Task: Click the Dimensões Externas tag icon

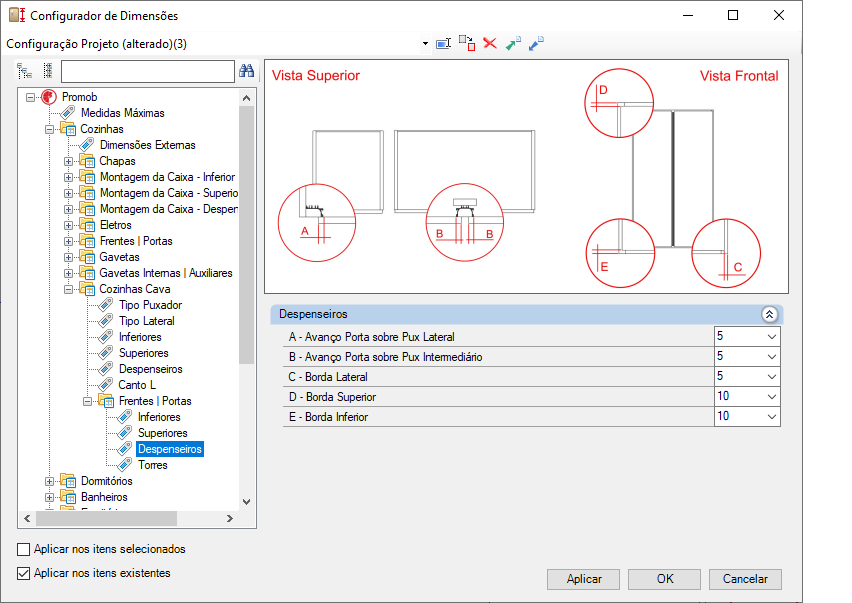Action: click(87, 145)
